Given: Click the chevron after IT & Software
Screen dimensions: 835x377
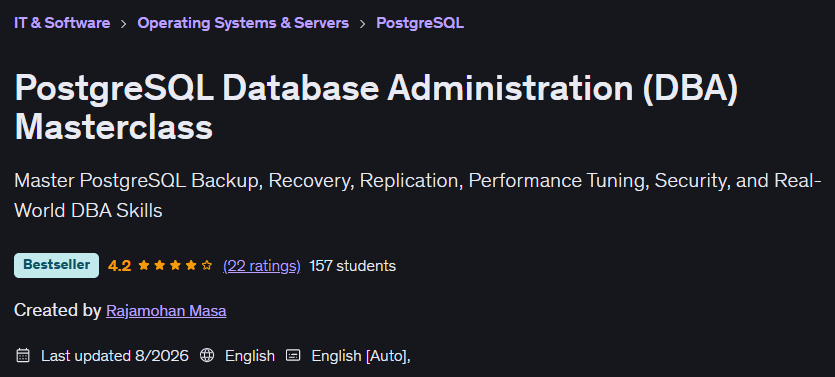Looking at the screenshot, I should pos(124,23).
